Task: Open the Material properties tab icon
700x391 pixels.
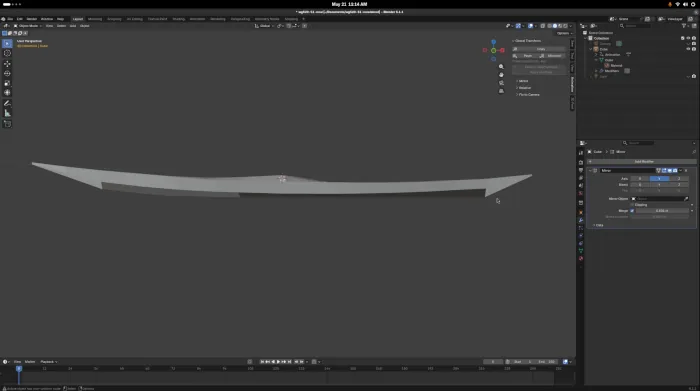Action: point(581,258)
